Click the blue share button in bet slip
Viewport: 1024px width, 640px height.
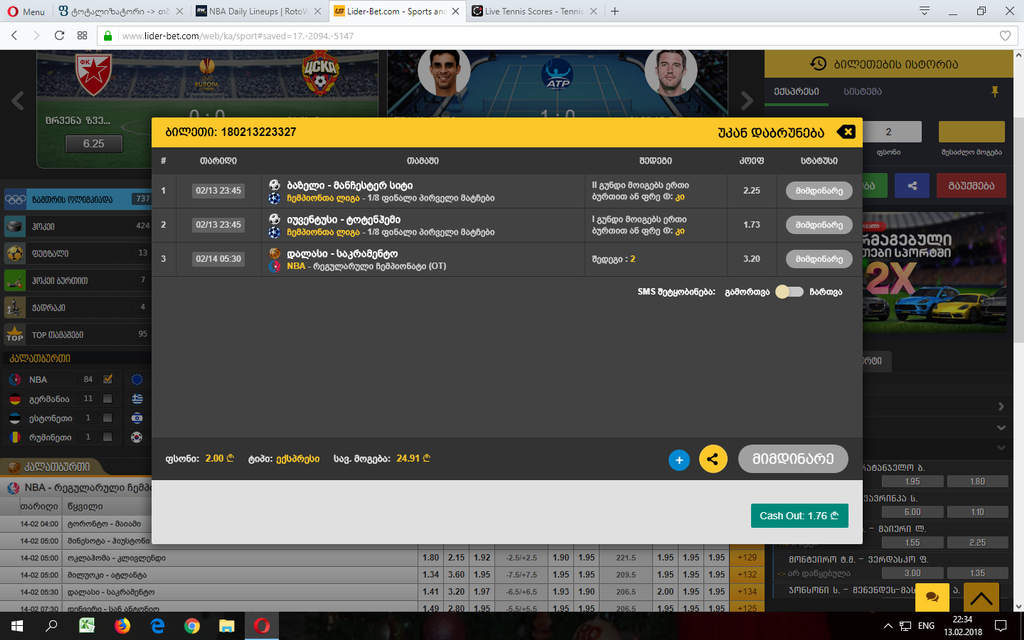912,185
